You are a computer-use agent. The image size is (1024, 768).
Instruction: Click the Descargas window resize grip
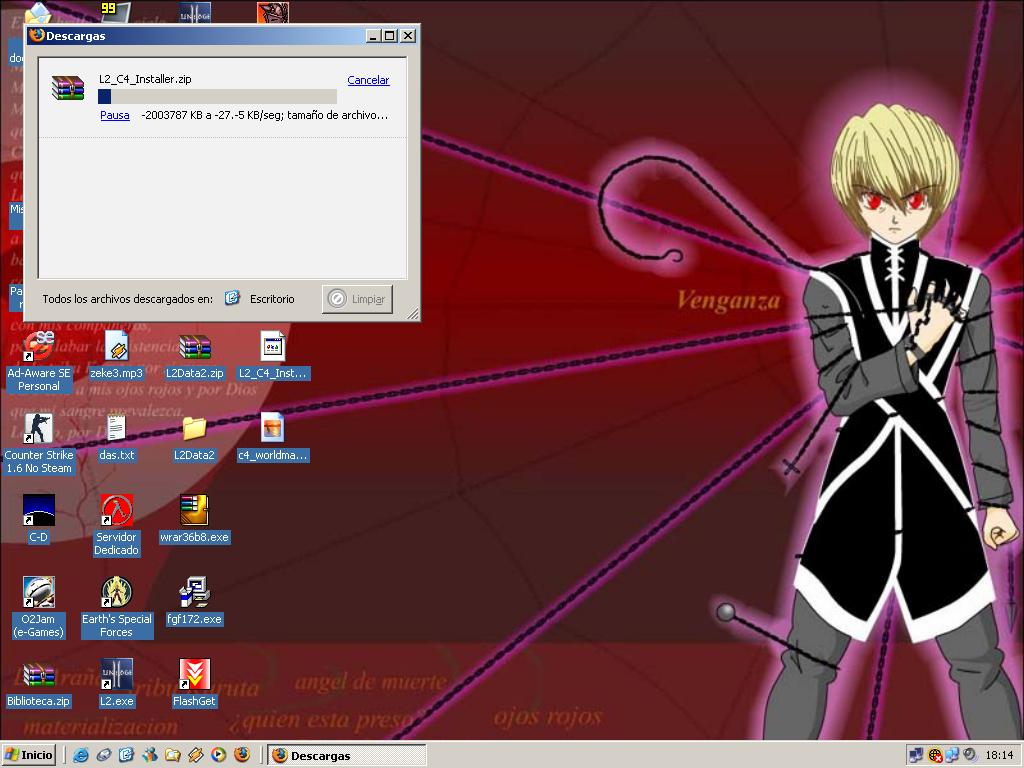tap(413, 314)
